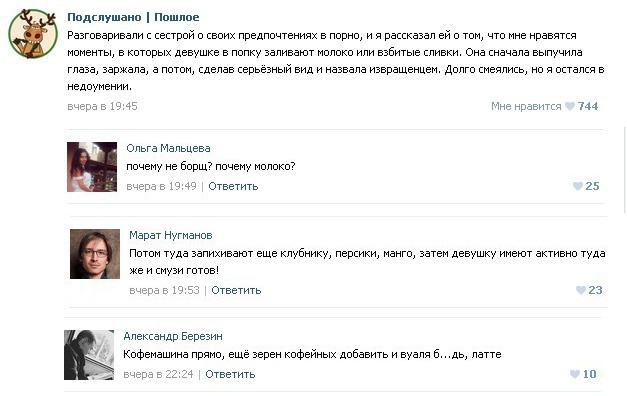Open post timestamp вчера в 19:45
Image resolution: width=627 pixels, height=396 pixels.
click(102, 106)
